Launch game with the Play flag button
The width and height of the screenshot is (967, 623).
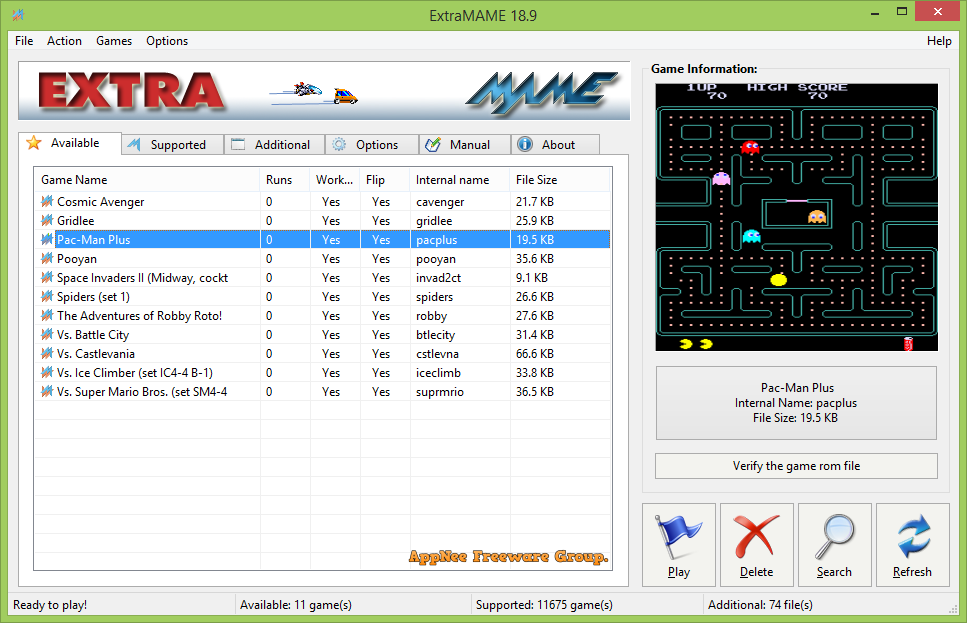point(679,545)
